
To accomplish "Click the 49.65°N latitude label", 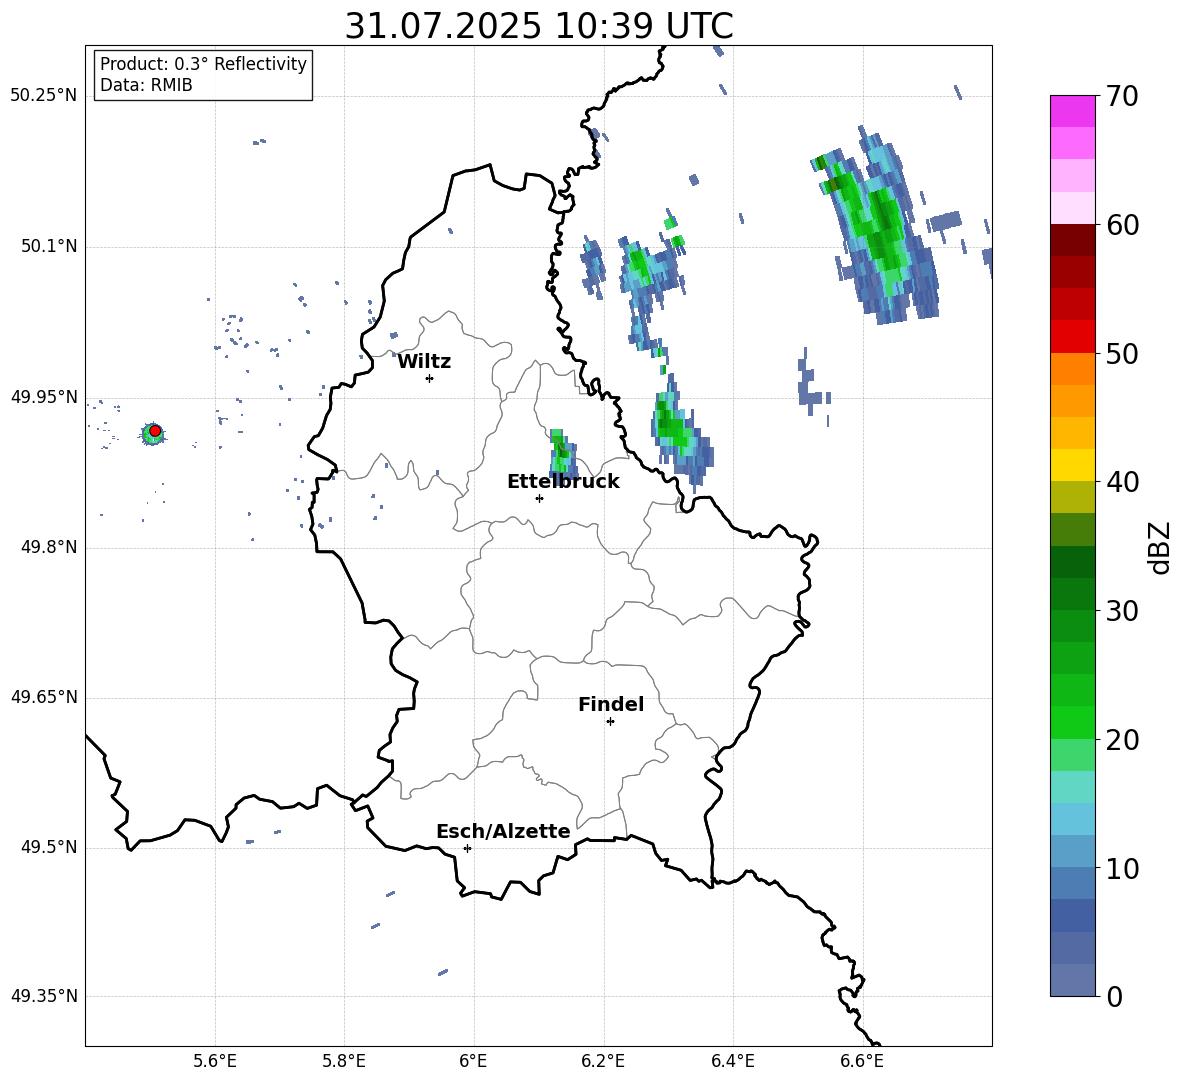I will coord(44,697).
